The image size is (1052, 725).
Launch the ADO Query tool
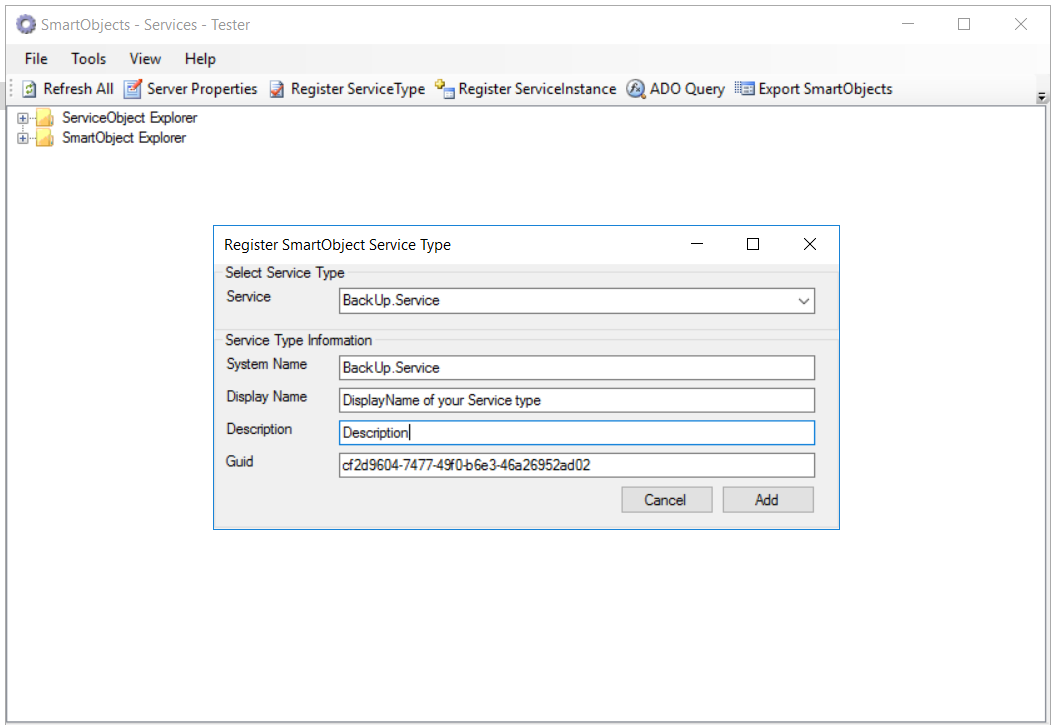click(636, 89)
